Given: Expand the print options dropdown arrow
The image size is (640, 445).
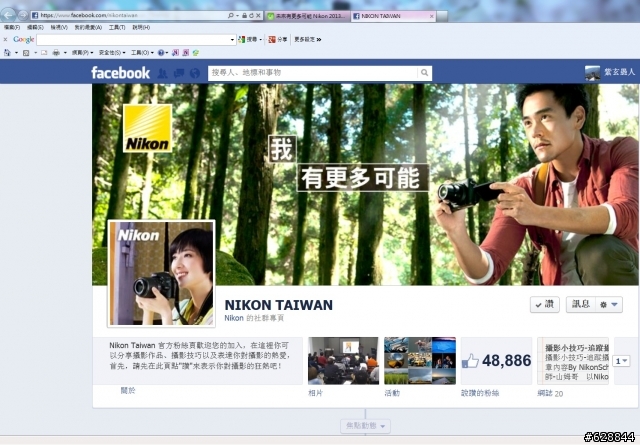Looking at the screenshot, I should click(x=65, y=53).
